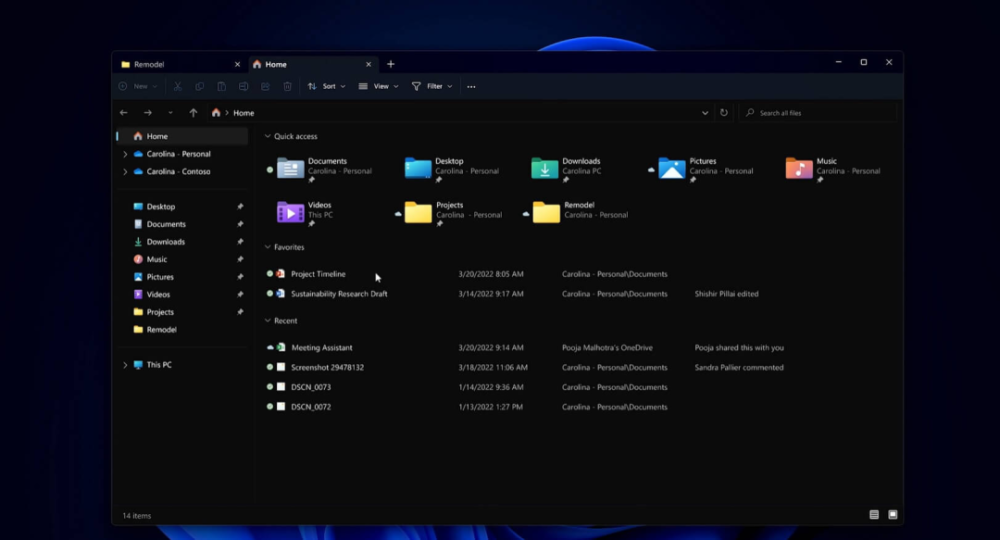The image size is (1000, 540).
Task: Open the See more ellipsis menu
Action: (471, 87)
